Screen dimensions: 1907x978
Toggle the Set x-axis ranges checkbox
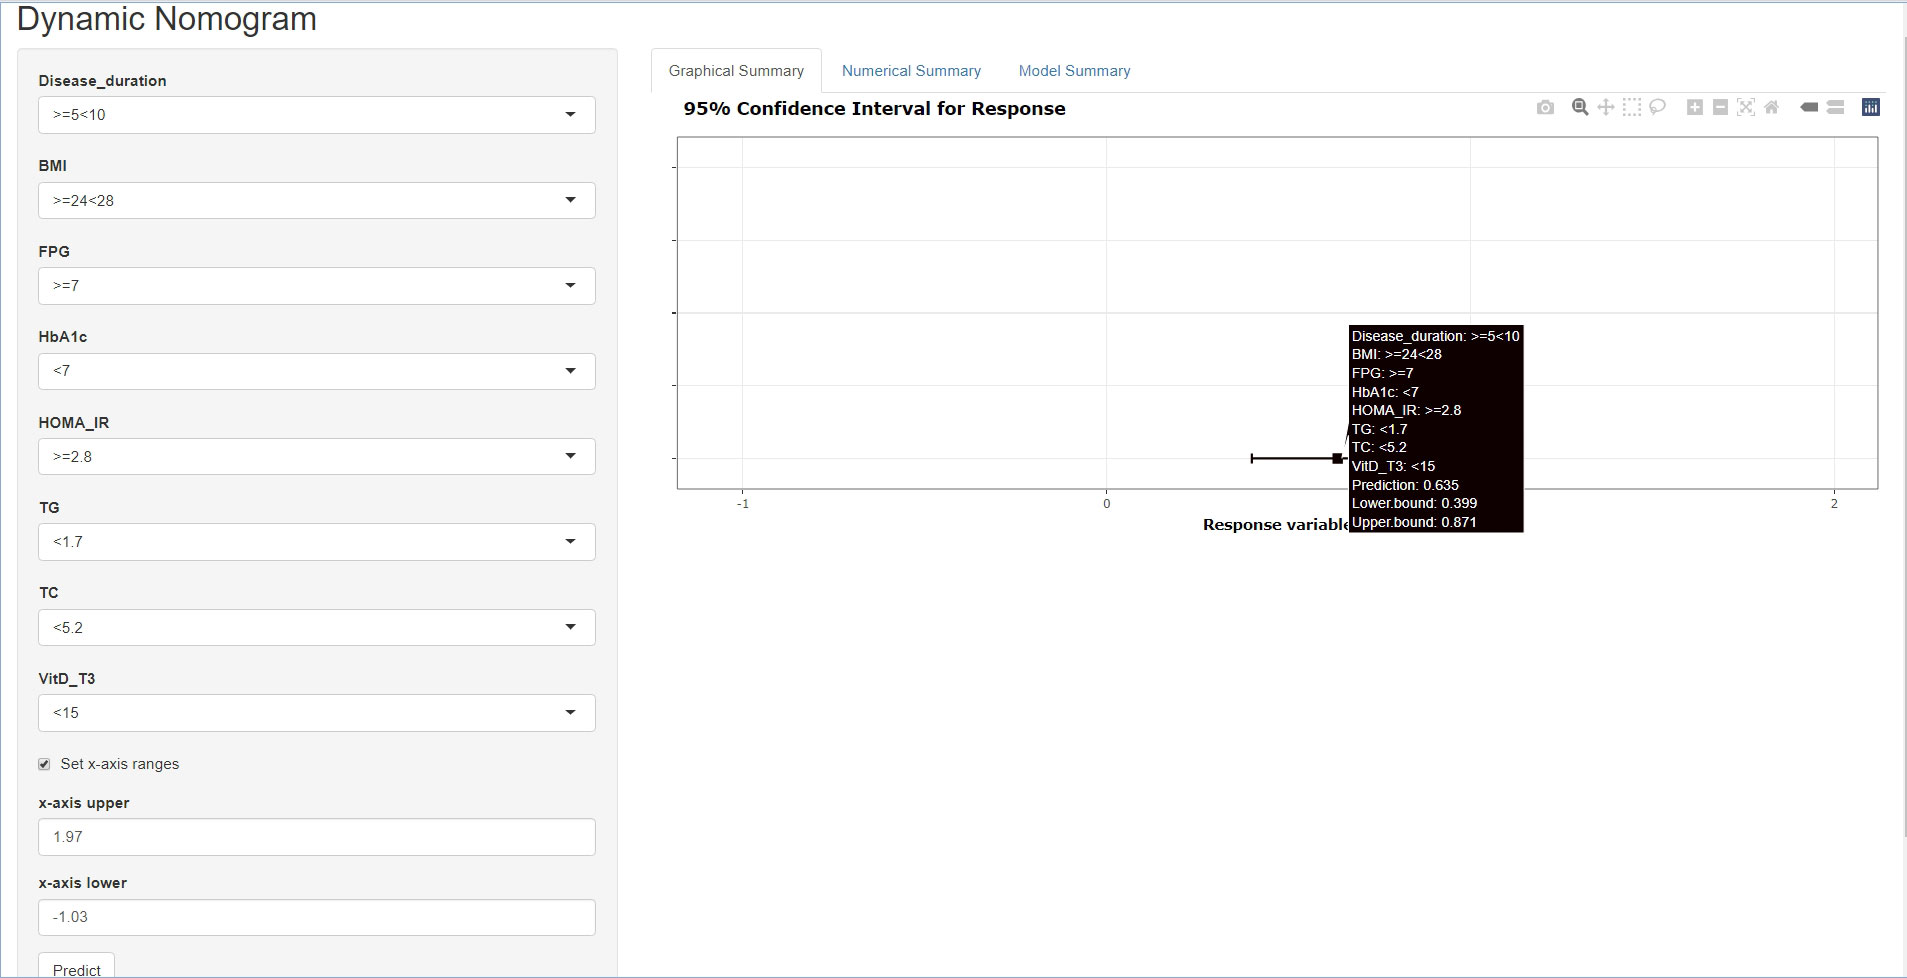click(44, 764)
